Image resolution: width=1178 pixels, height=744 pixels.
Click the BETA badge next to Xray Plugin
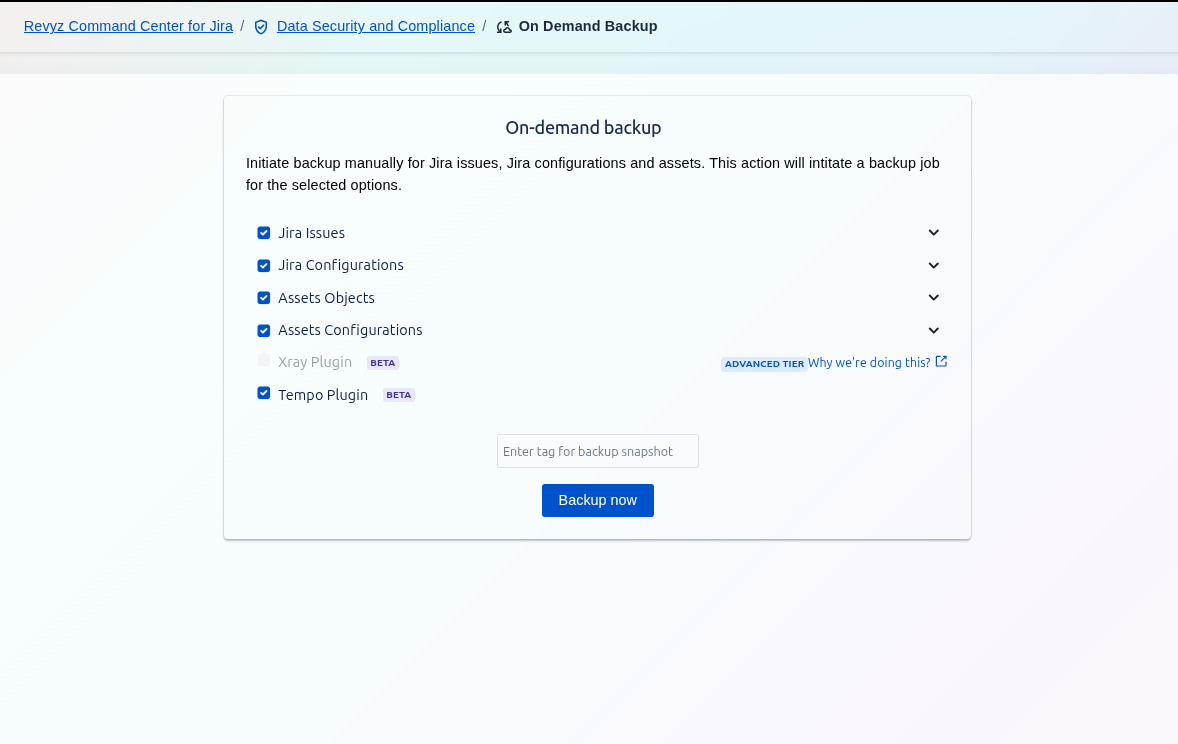[x=383, y=363]
